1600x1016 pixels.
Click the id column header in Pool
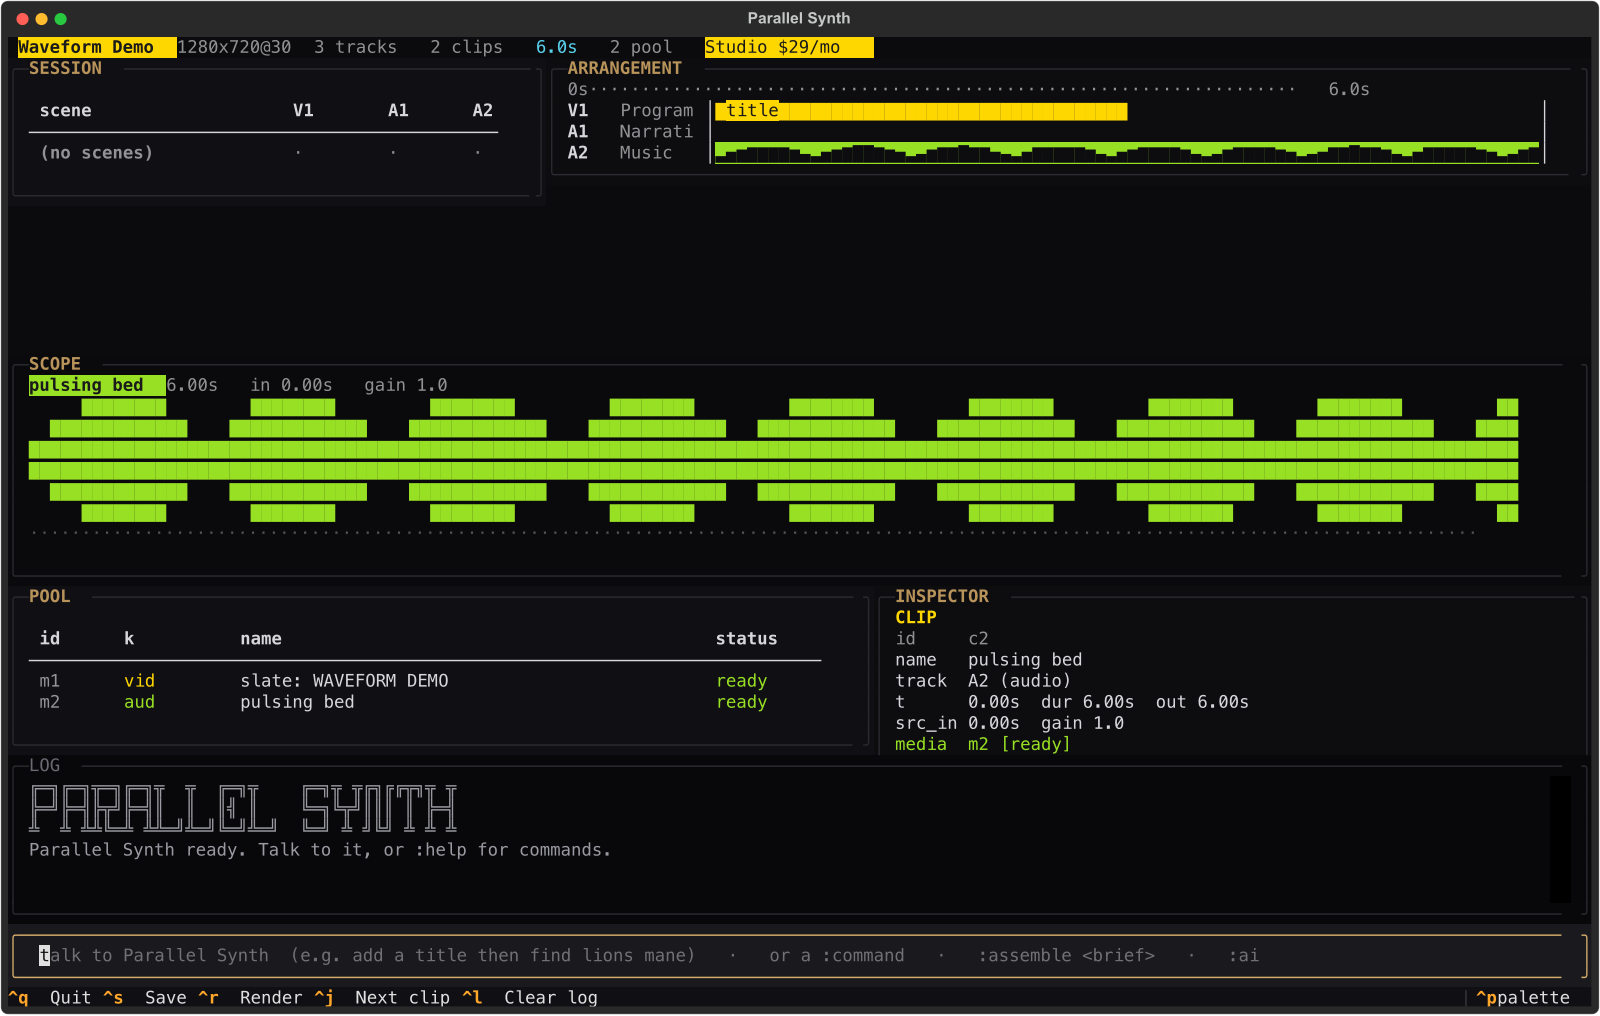pyautogui.click(x=50, y=639)
